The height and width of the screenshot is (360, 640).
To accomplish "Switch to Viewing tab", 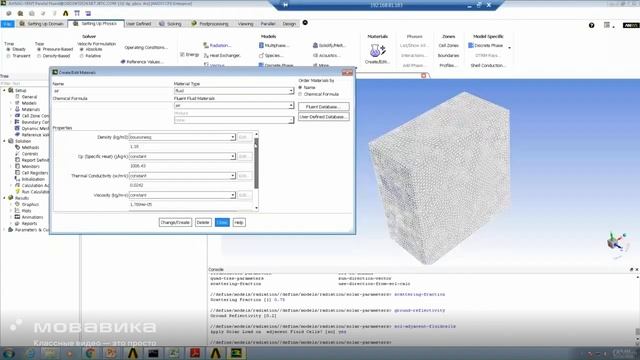I will click(x=245, y=24).
